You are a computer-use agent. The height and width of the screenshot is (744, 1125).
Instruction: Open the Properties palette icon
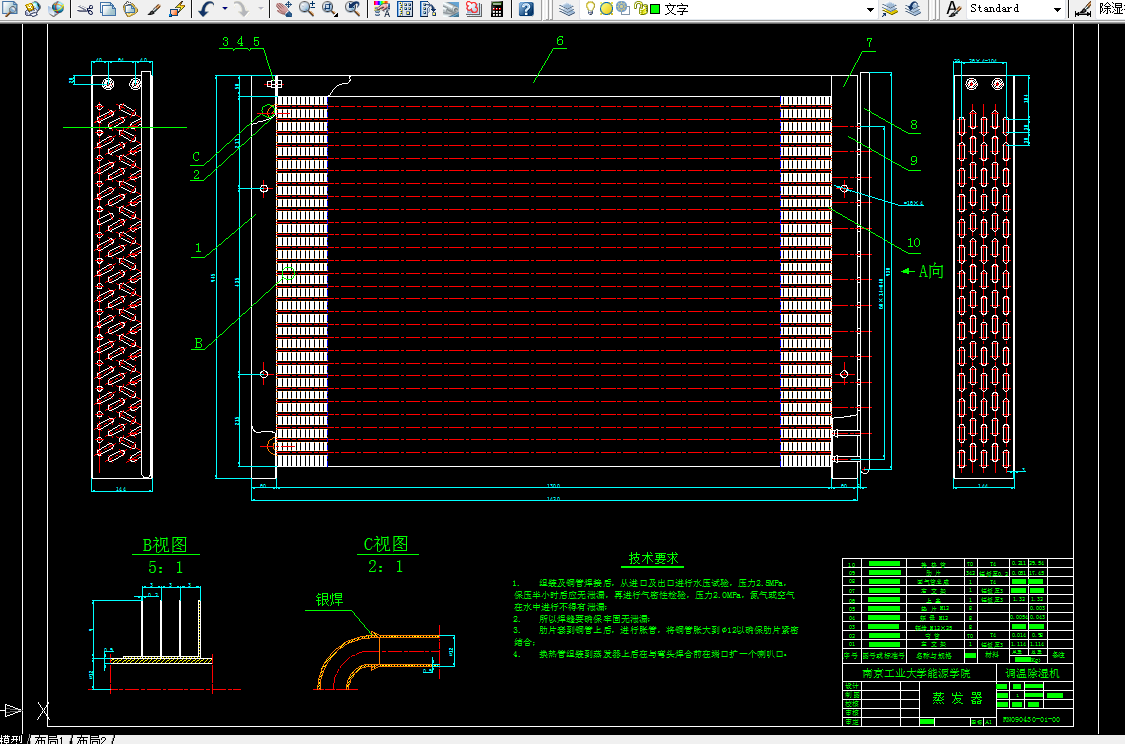(x=382, y=9)
